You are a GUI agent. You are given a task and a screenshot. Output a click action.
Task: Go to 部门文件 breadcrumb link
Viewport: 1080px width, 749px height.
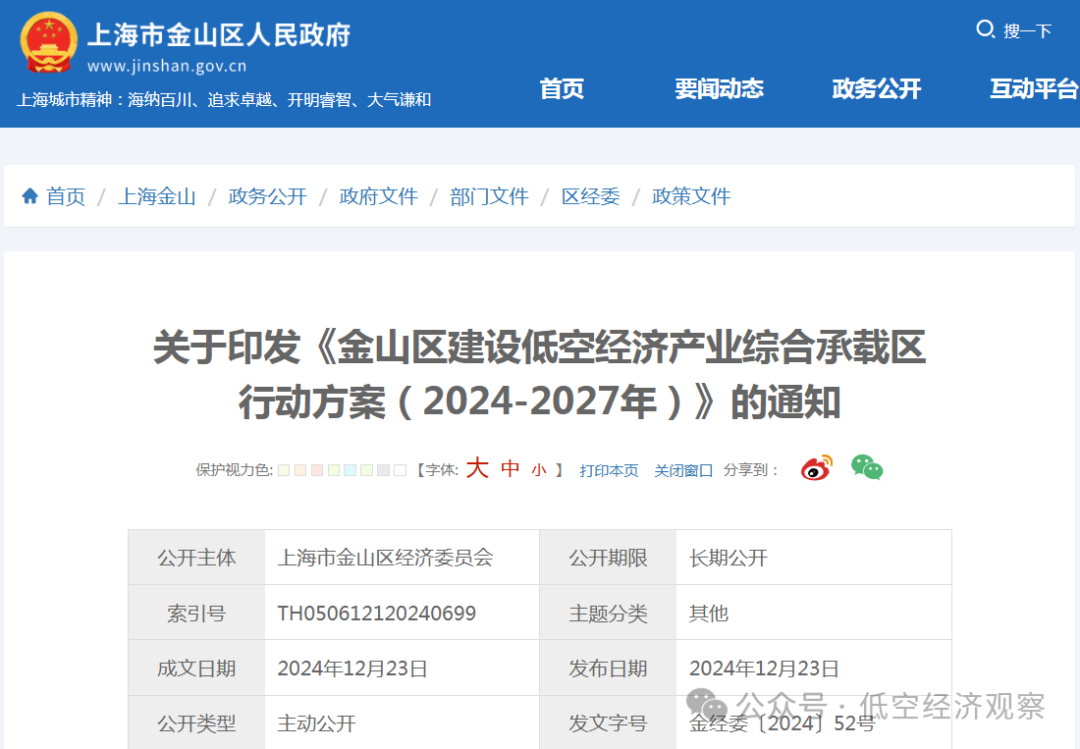click(x=489, y=196)
